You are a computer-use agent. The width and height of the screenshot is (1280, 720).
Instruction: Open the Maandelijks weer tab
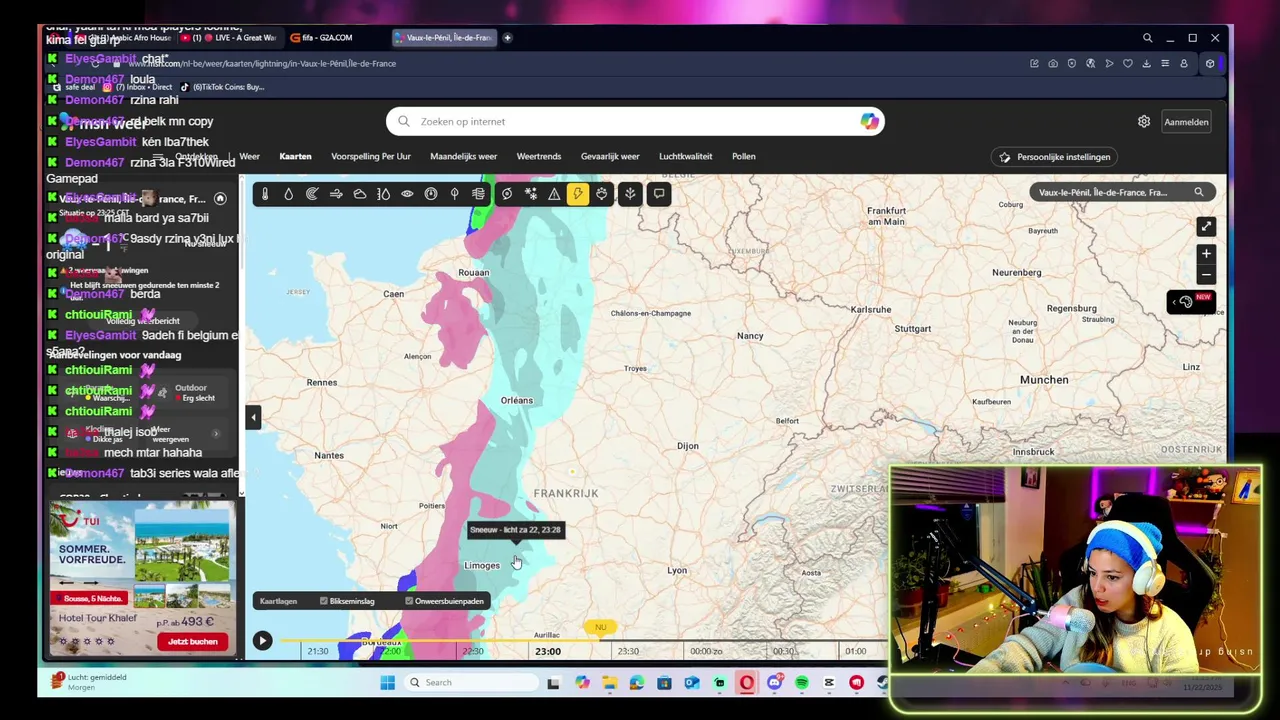[463, 156]
